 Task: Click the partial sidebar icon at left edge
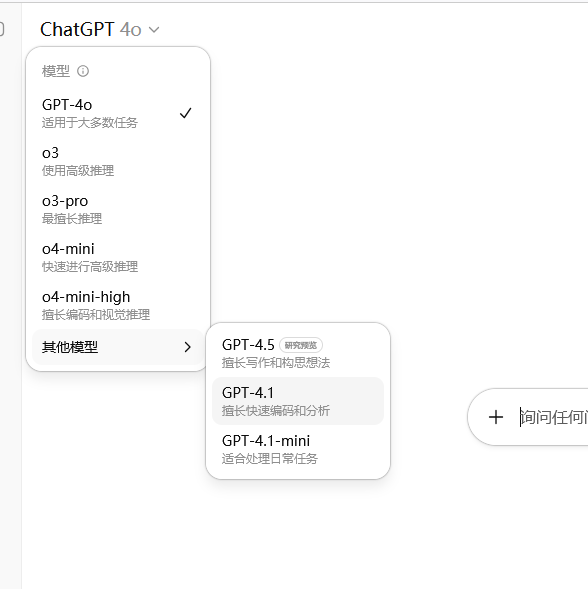pyautogui.click(x=2, y=29)
